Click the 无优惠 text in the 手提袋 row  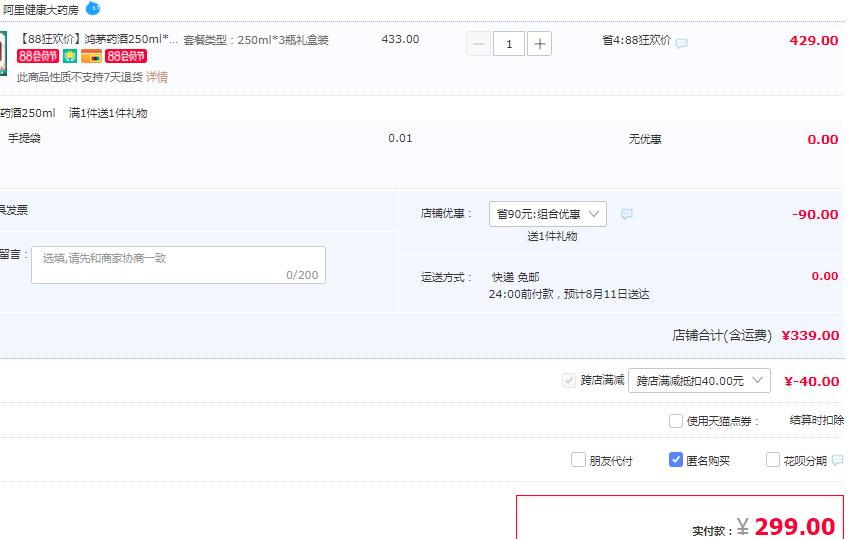(x=645, y=139)
